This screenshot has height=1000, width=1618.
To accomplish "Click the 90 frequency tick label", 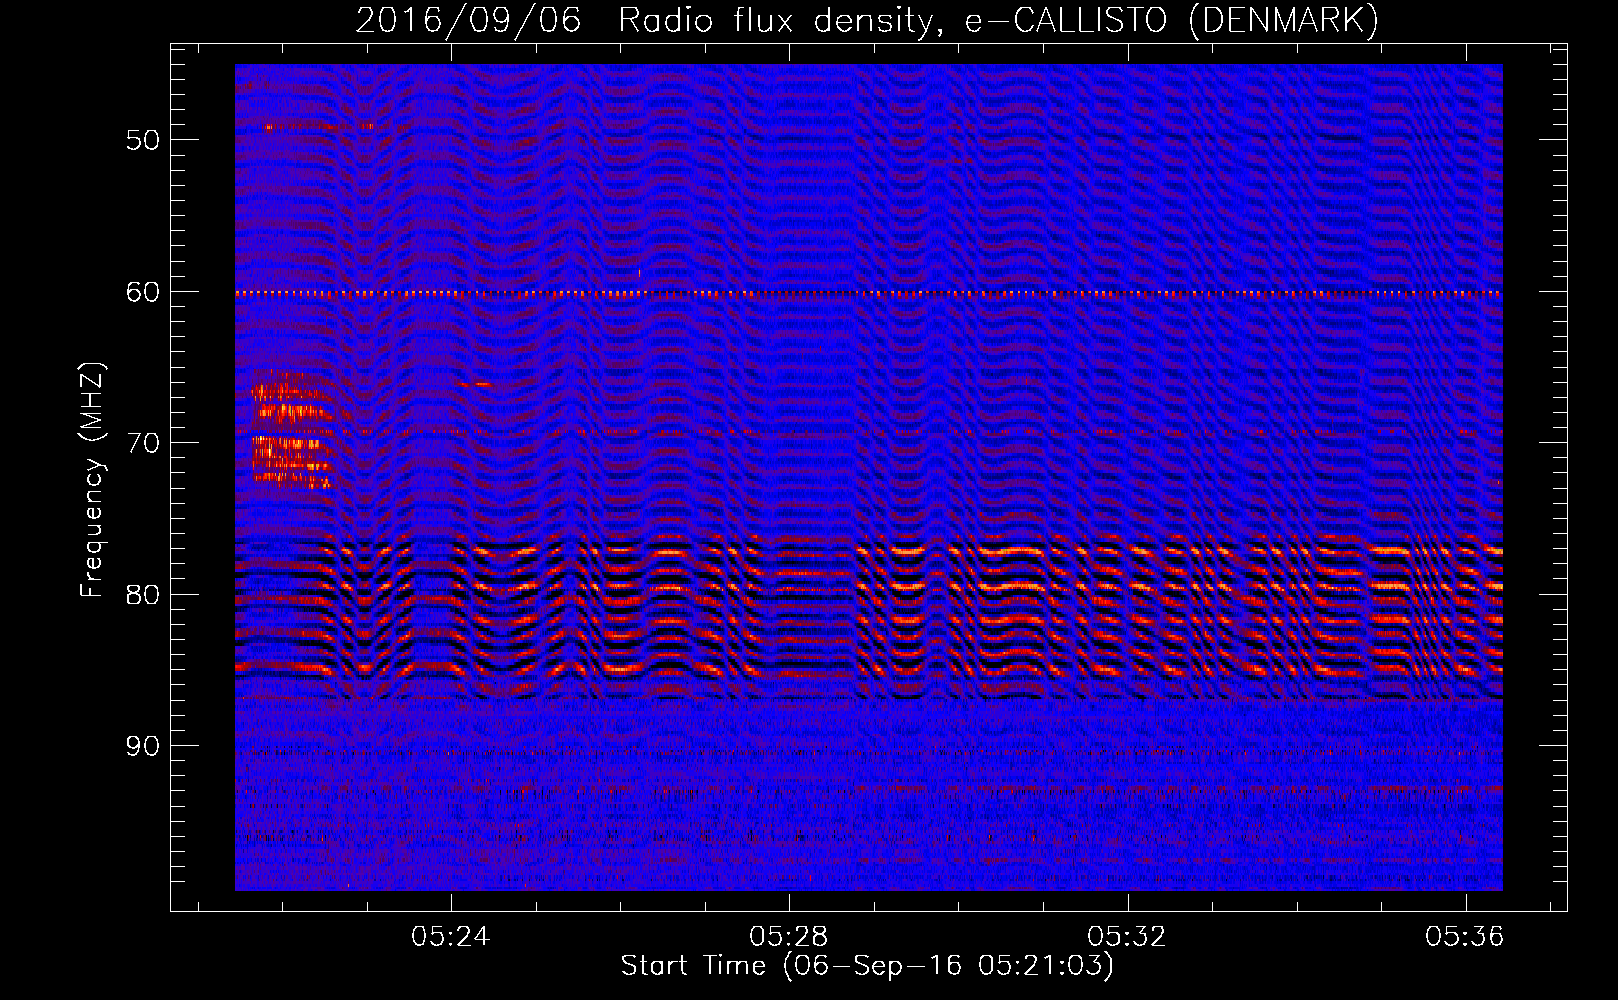I will coord(143,746).
